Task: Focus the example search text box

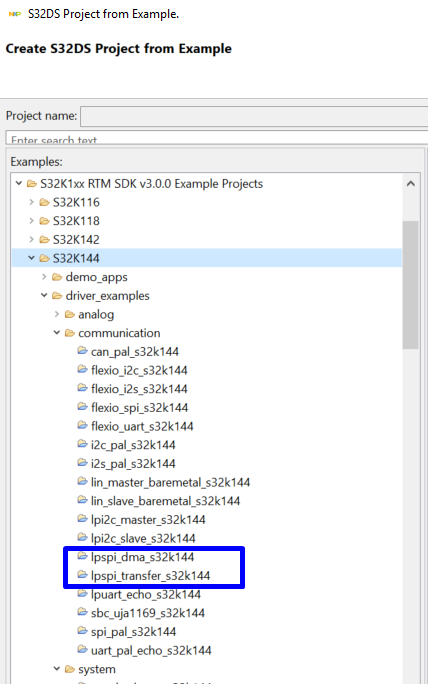Action: [x=217, y=137]
